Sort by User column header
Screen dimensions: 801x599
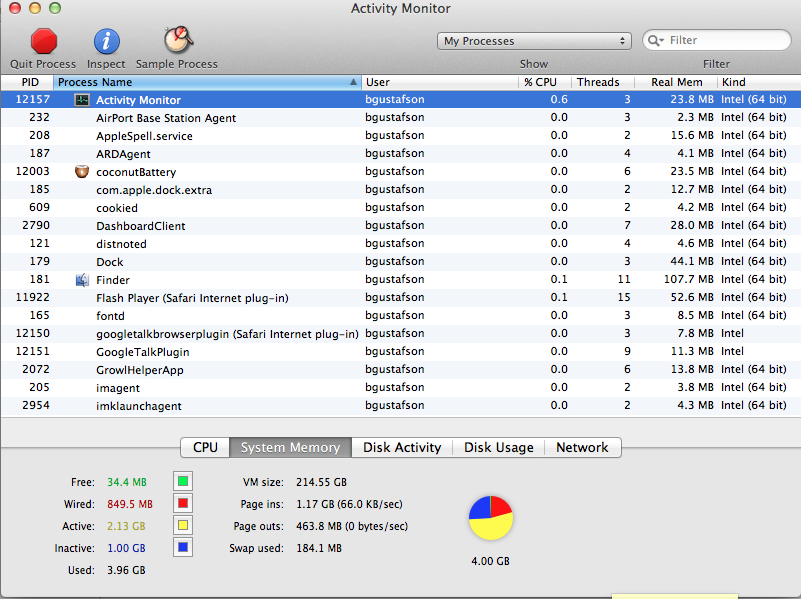[440, 82]
